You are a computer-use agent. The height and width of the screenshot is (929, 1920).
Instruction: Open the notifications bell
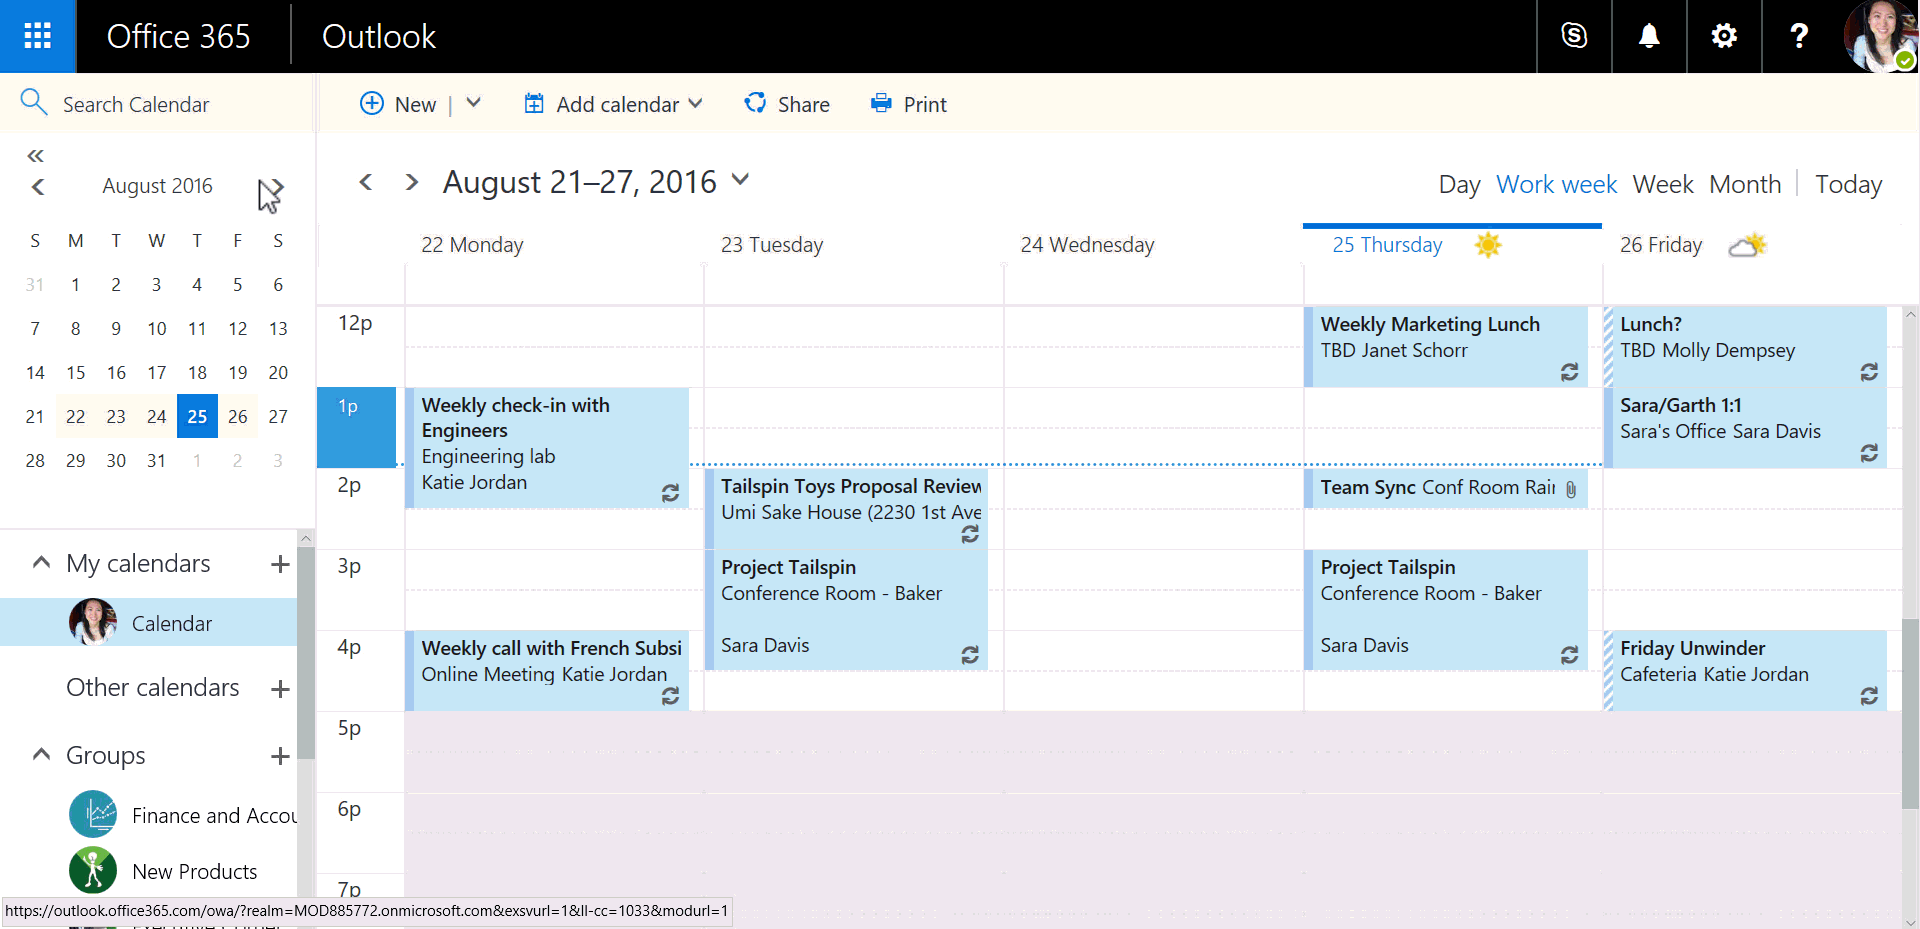(1649, 36)
